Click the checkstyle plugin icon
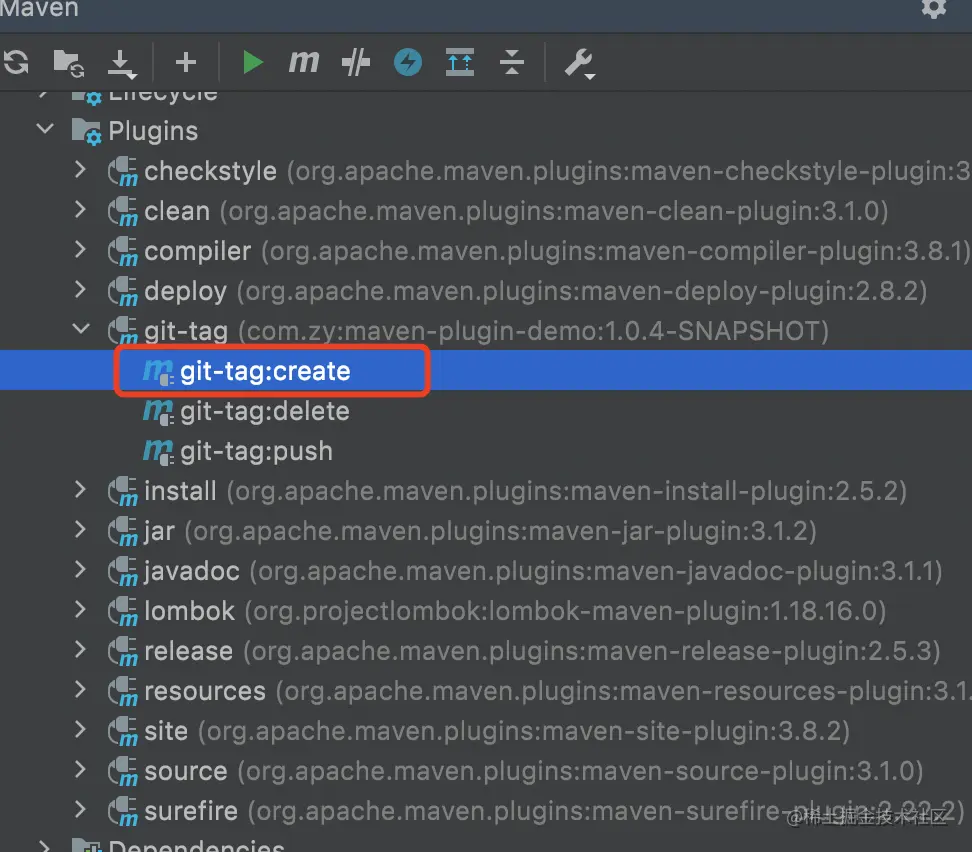 click(x=123, y=171)
